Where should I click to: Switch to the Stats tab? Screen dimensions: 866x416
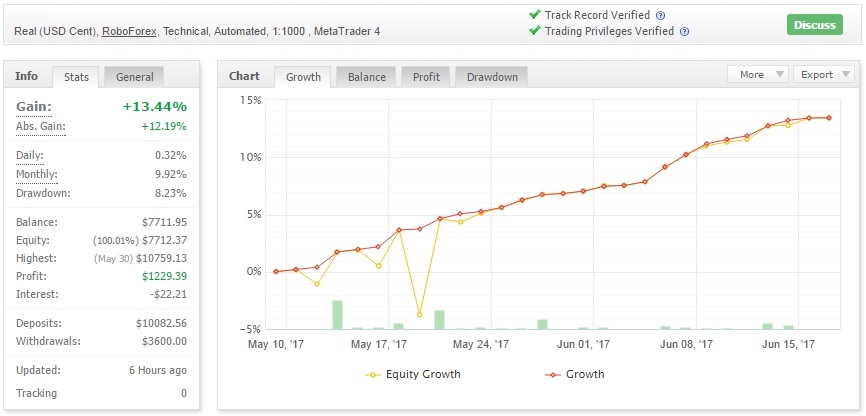pyautogui.click(x=76, y=77)
